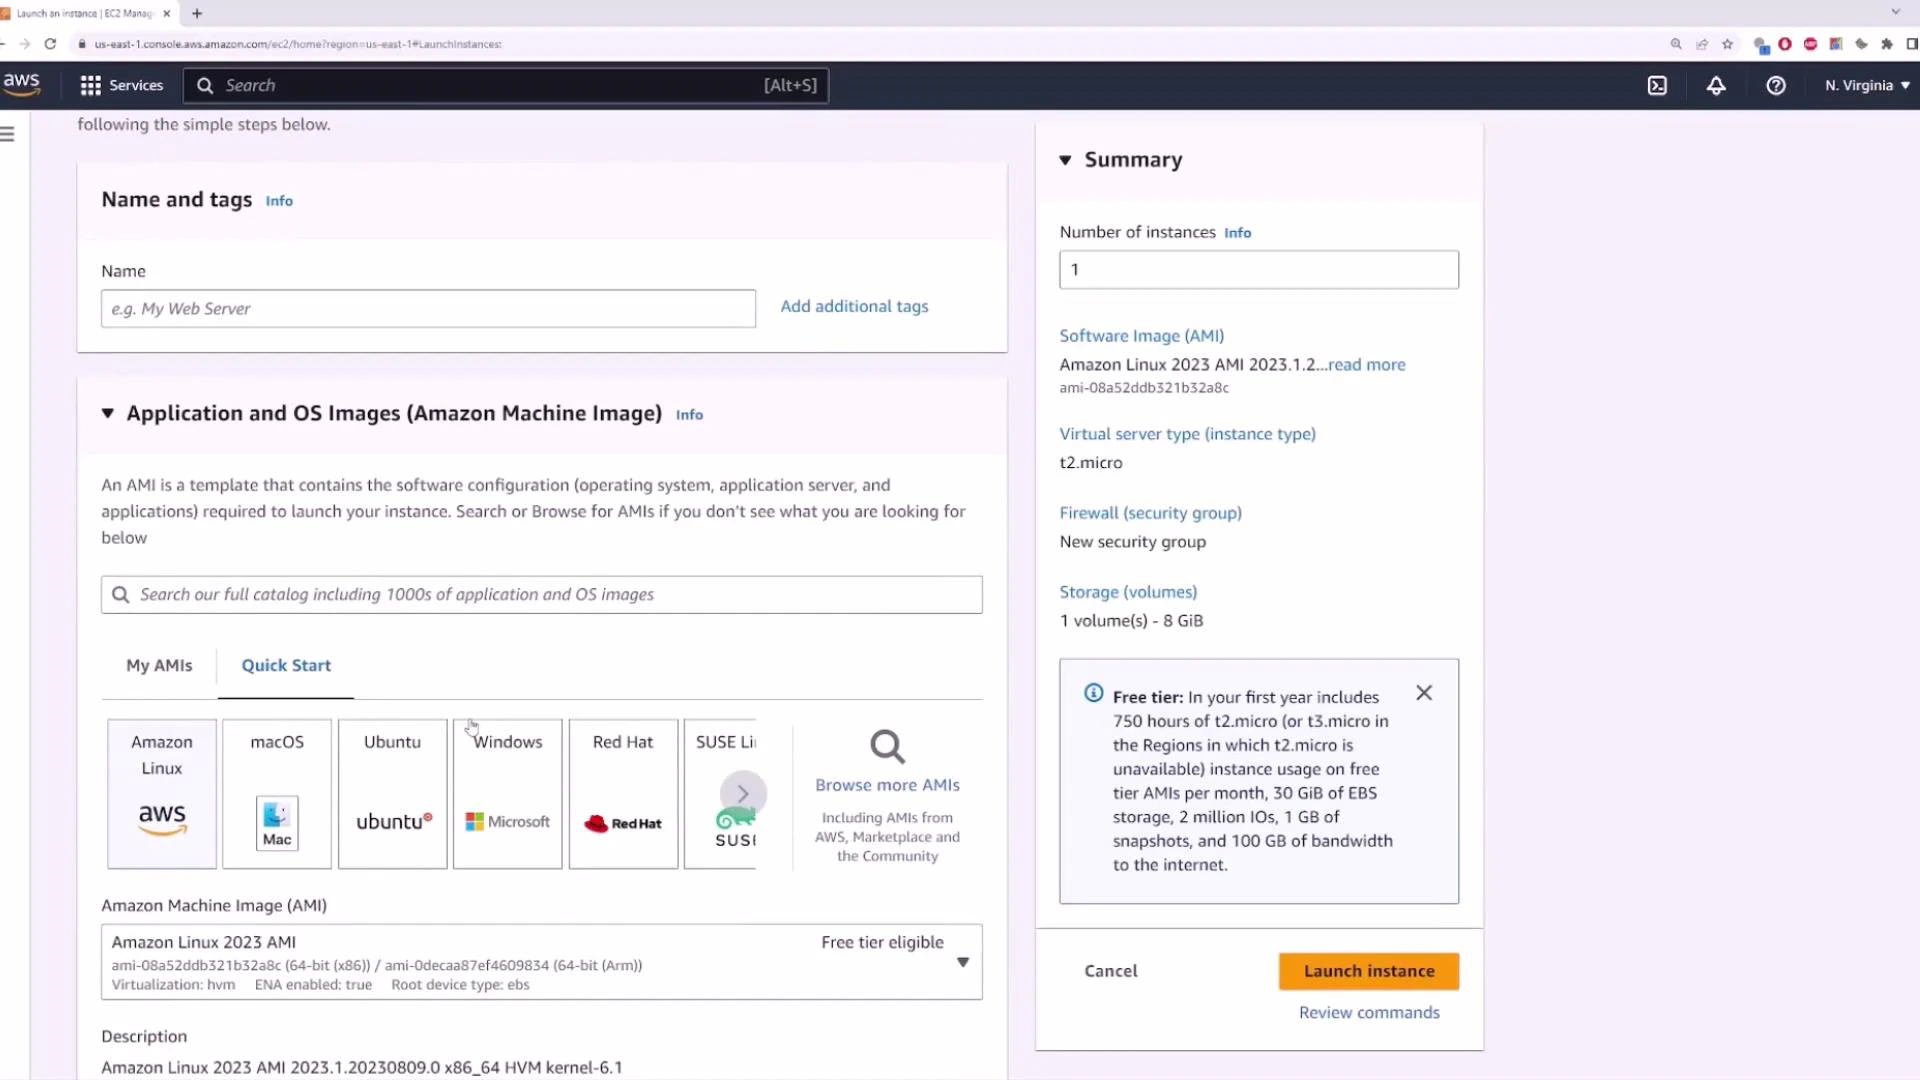Viewport: 1920px width, 1080px height.
Task: Collapse the Summary section
Action: click(x=1065, y=160)
